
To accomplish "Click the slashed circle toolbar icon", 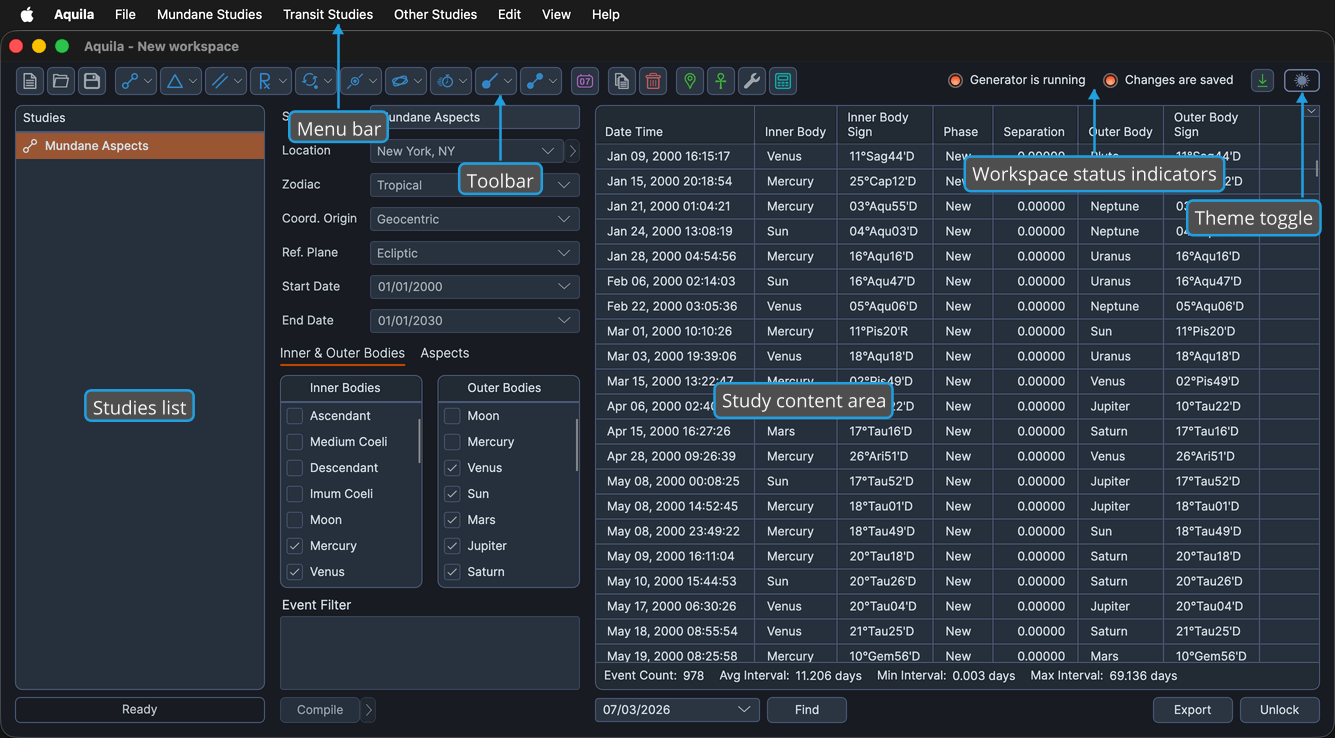I will [361, 81].
